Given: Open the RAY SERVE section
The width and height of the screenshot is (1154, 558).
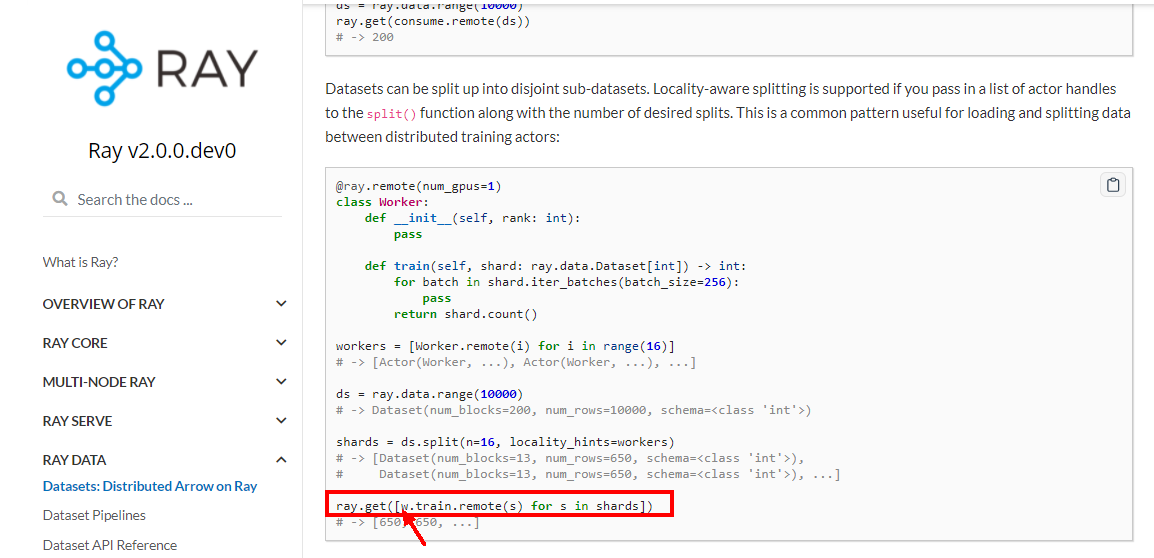Looking at the screenshot, I should pos(77,421).
